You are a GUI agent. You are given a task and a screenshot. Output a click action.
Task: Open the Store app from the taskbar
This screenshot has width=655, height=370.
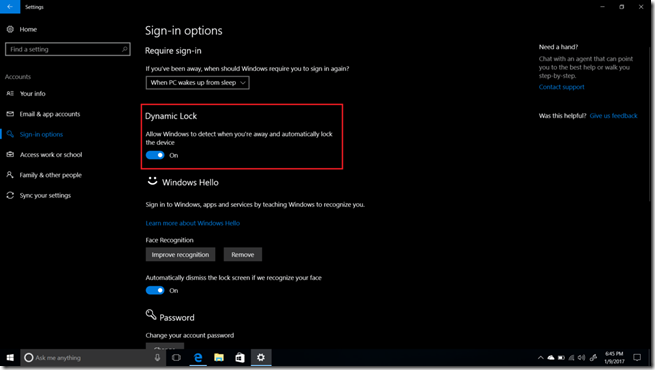tap(240, 357)
